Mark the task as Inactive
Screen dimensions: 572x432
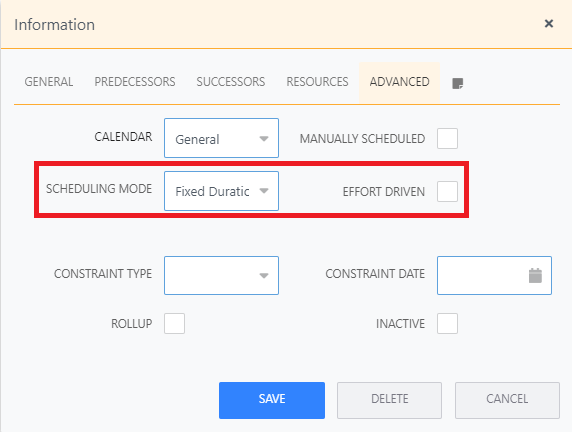[447, 323]
